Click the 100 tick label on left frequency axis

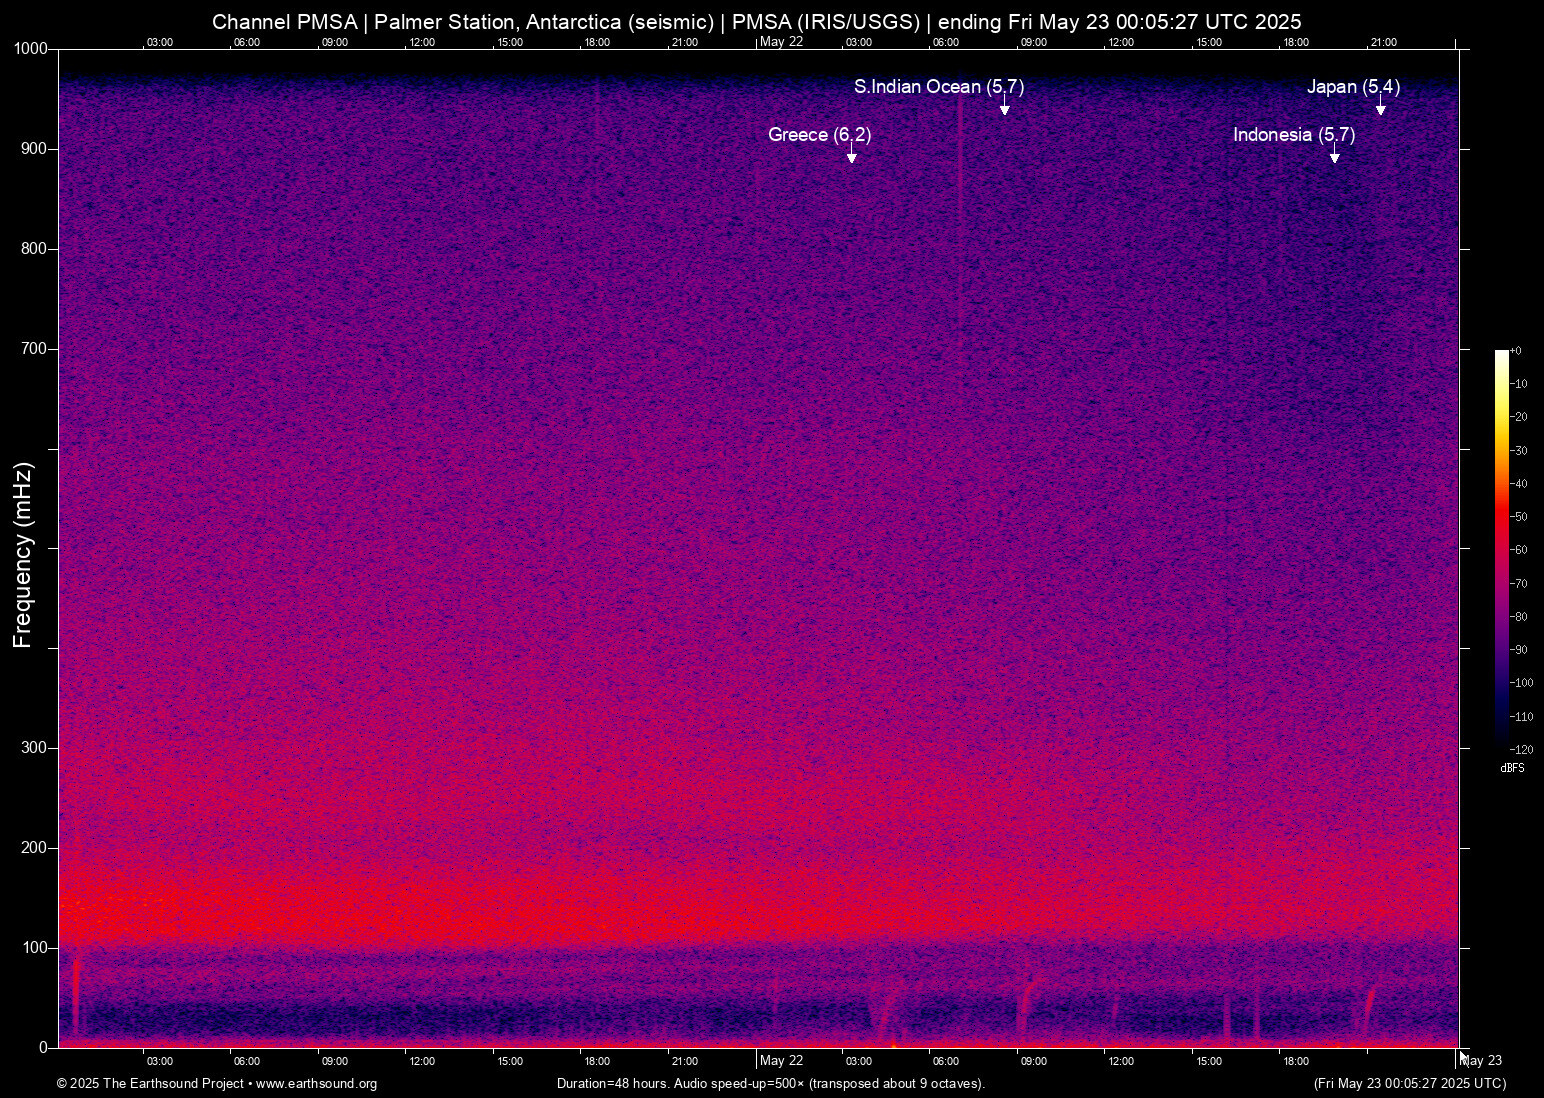(x=35, y=948)
